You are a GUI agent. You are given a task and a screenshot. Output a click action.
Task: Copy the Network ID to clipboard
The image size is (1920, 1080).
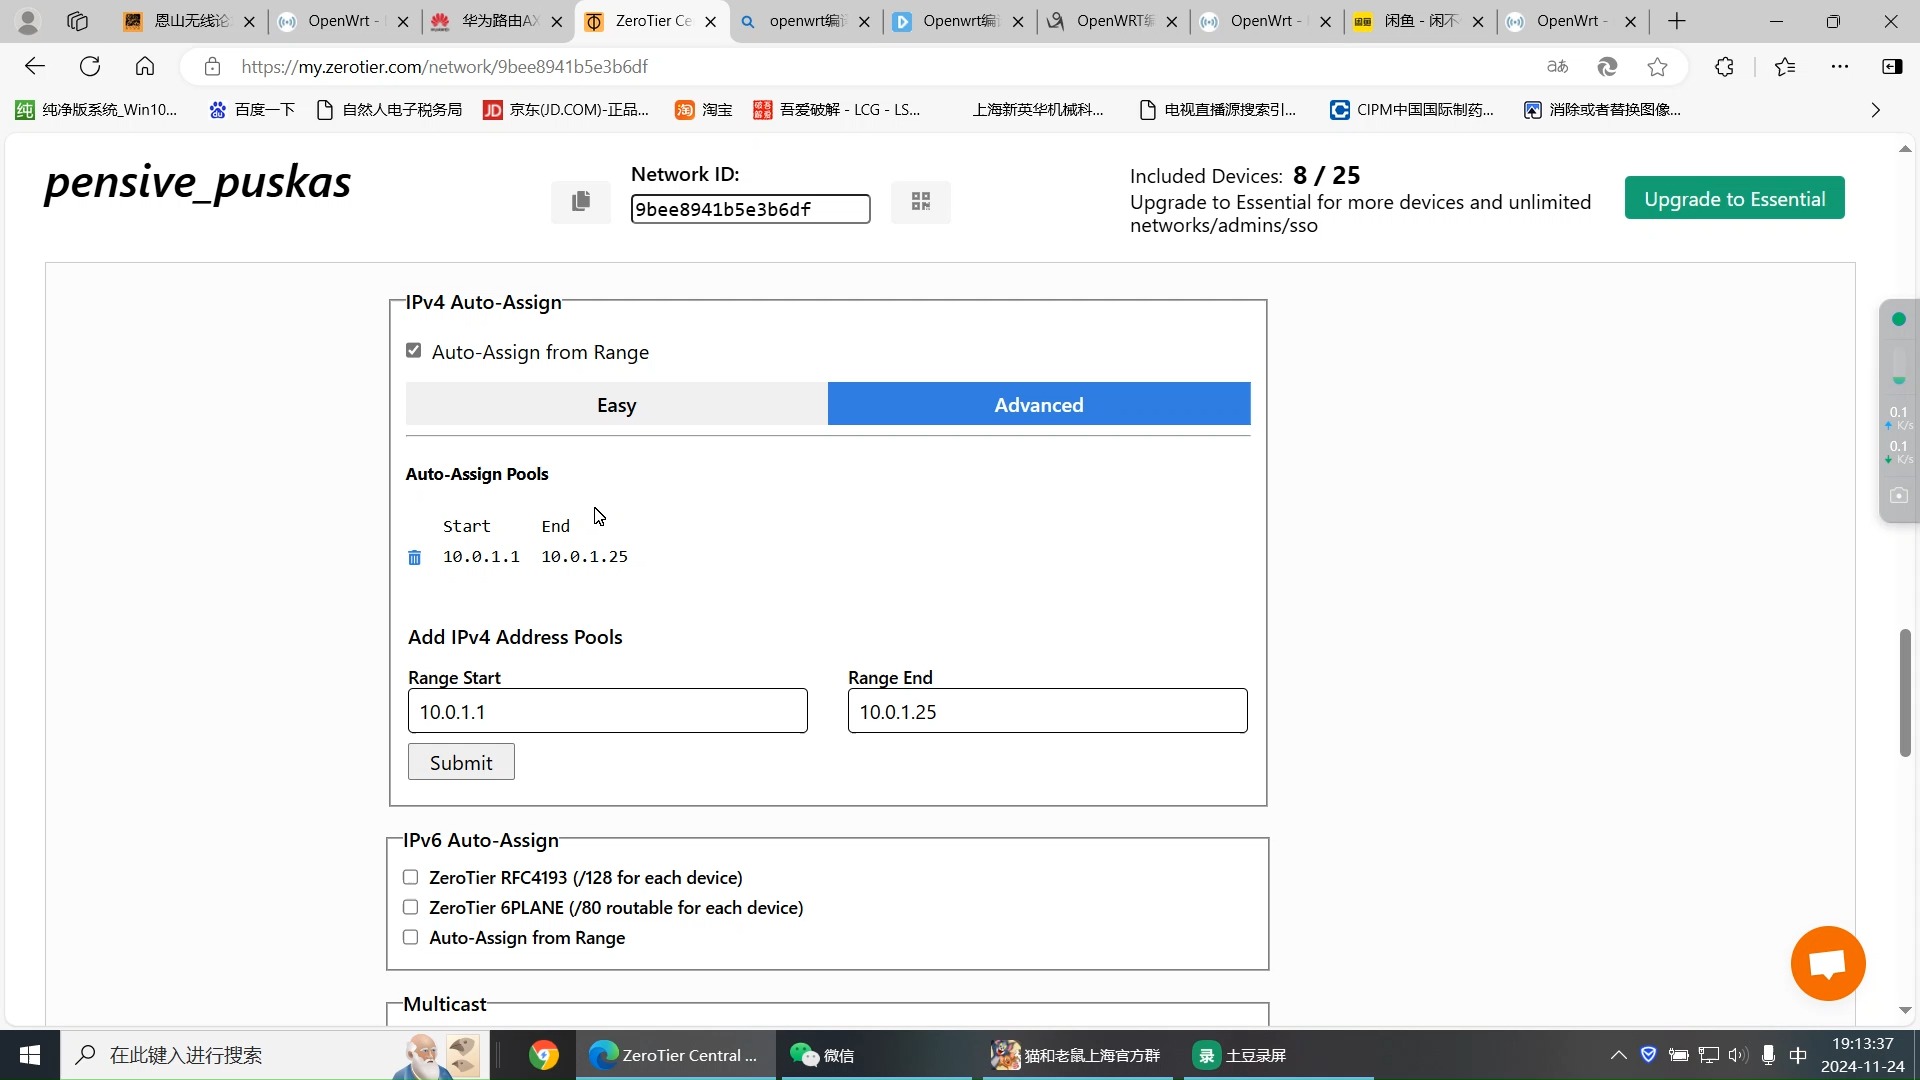click(x=581, y=201)
